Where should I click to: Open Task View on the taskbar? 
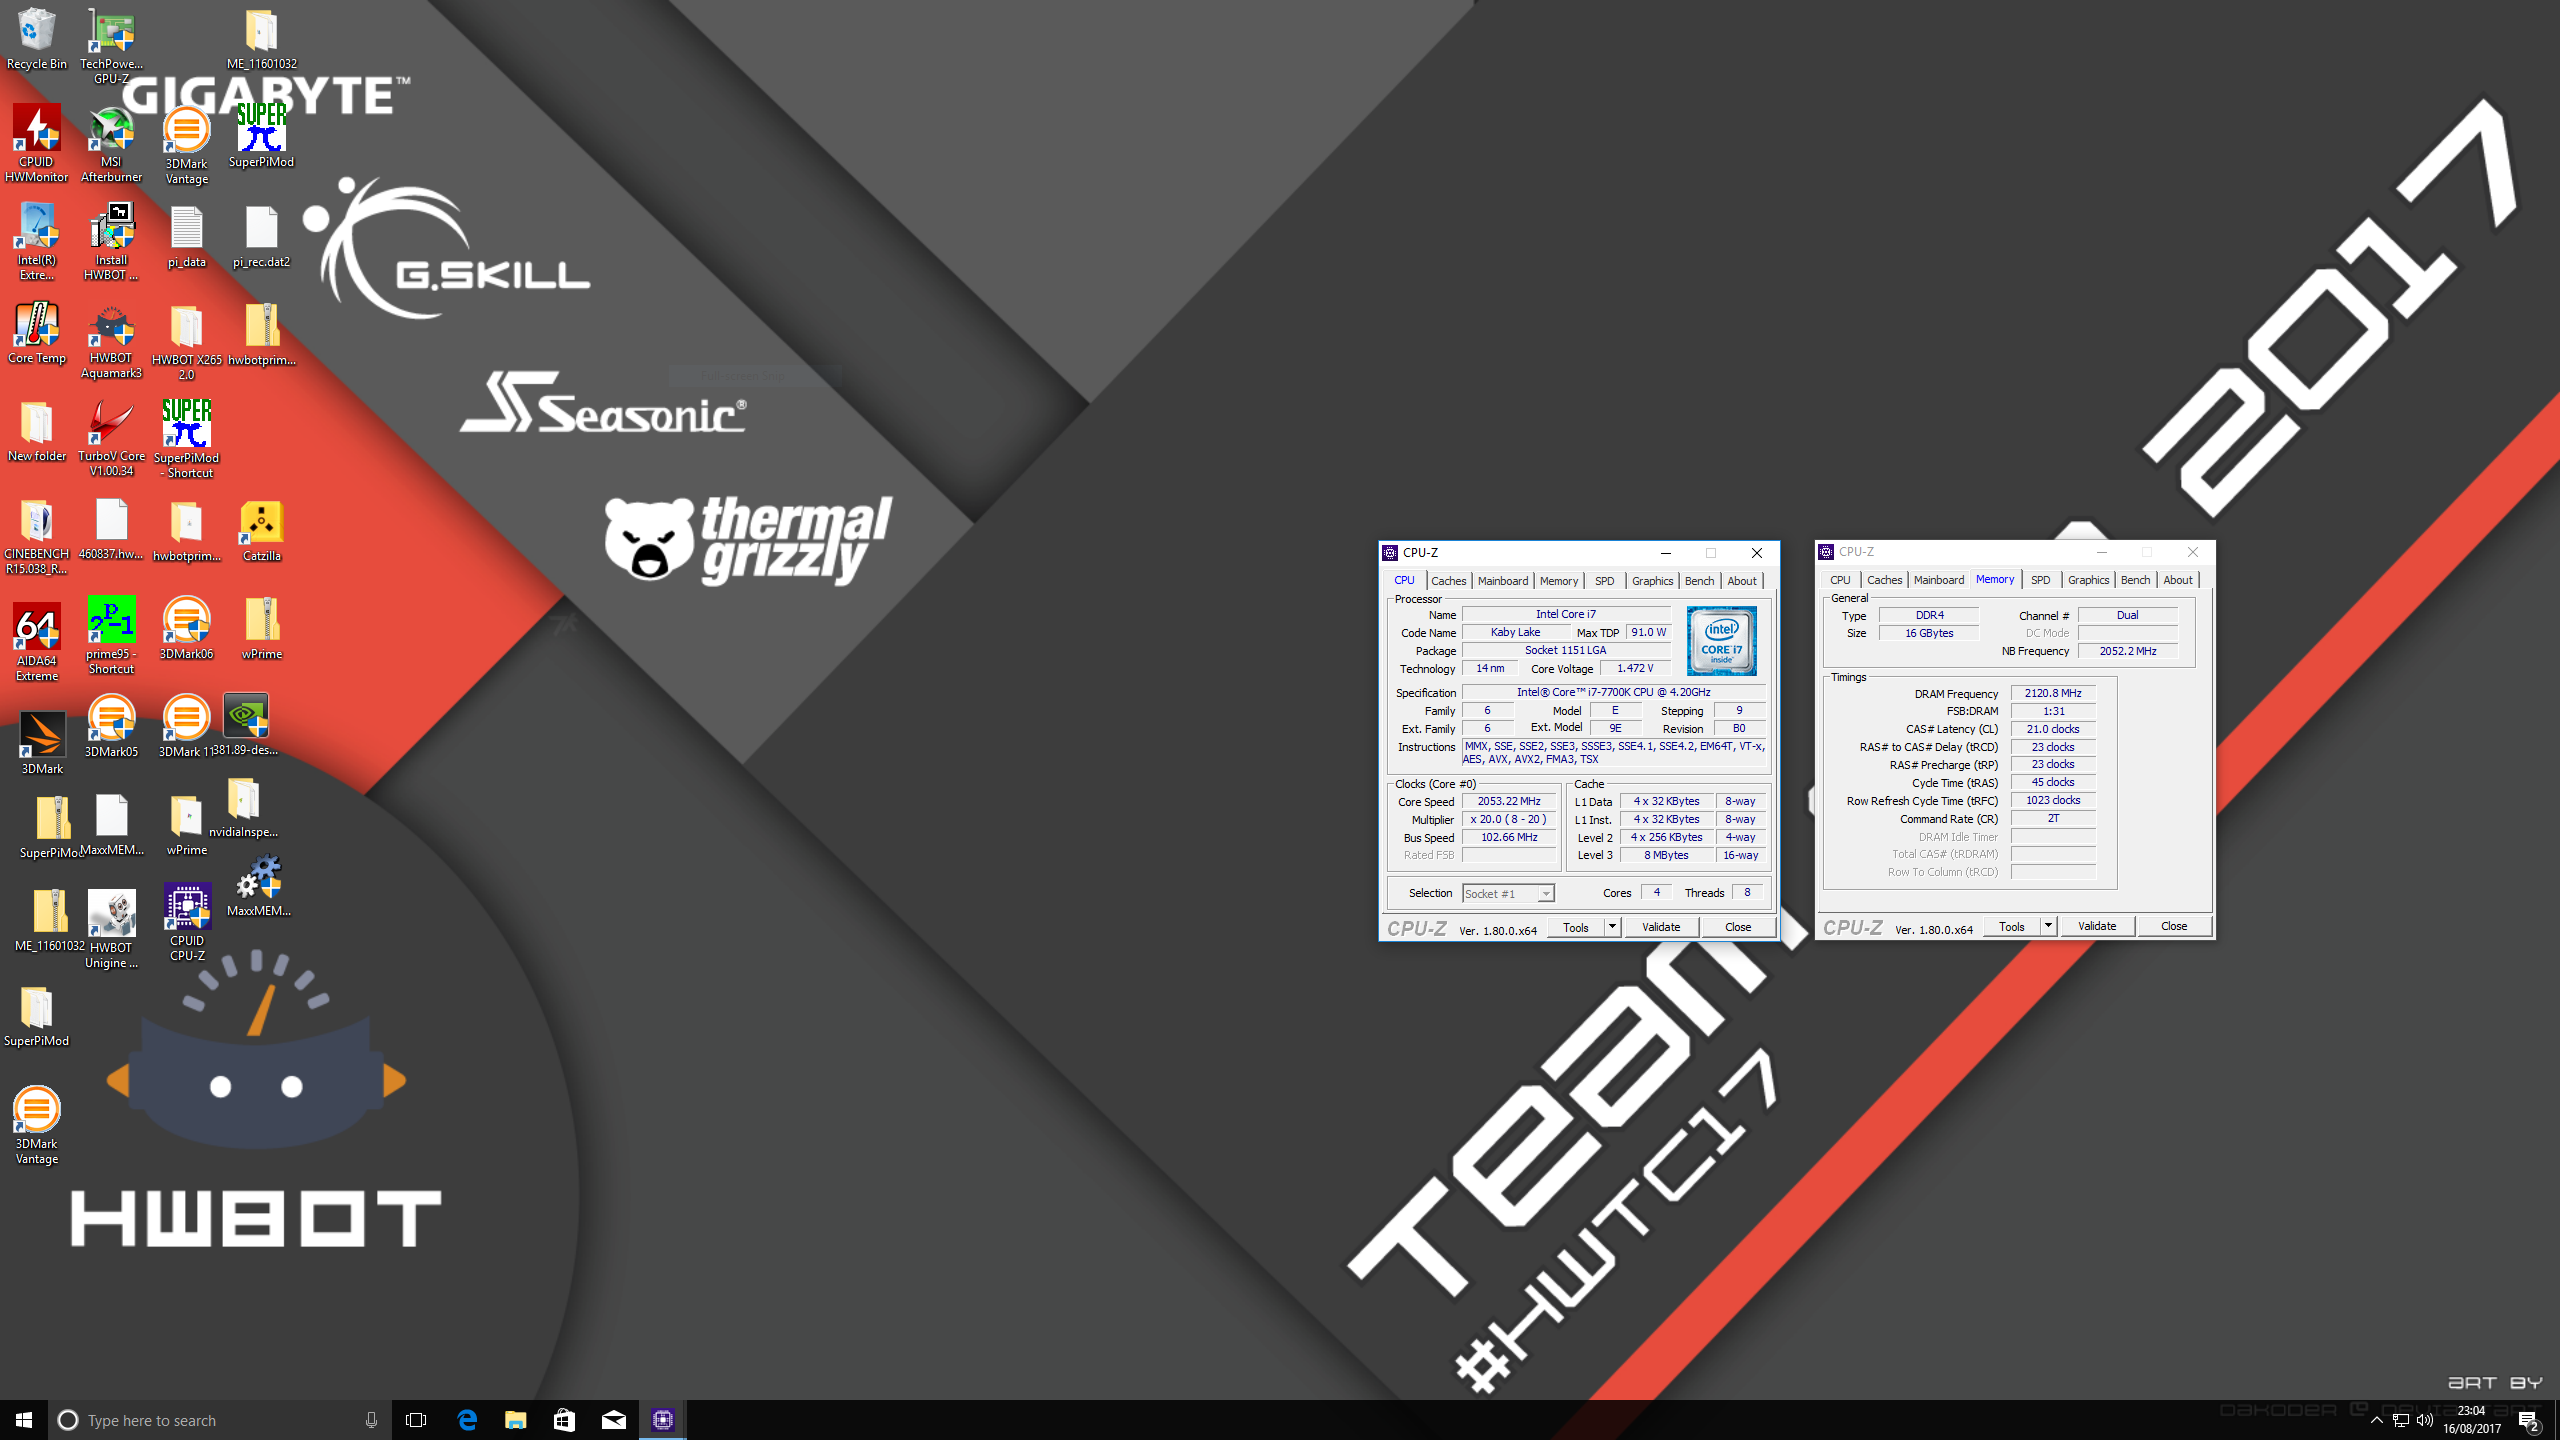(x=416, y=1420)
